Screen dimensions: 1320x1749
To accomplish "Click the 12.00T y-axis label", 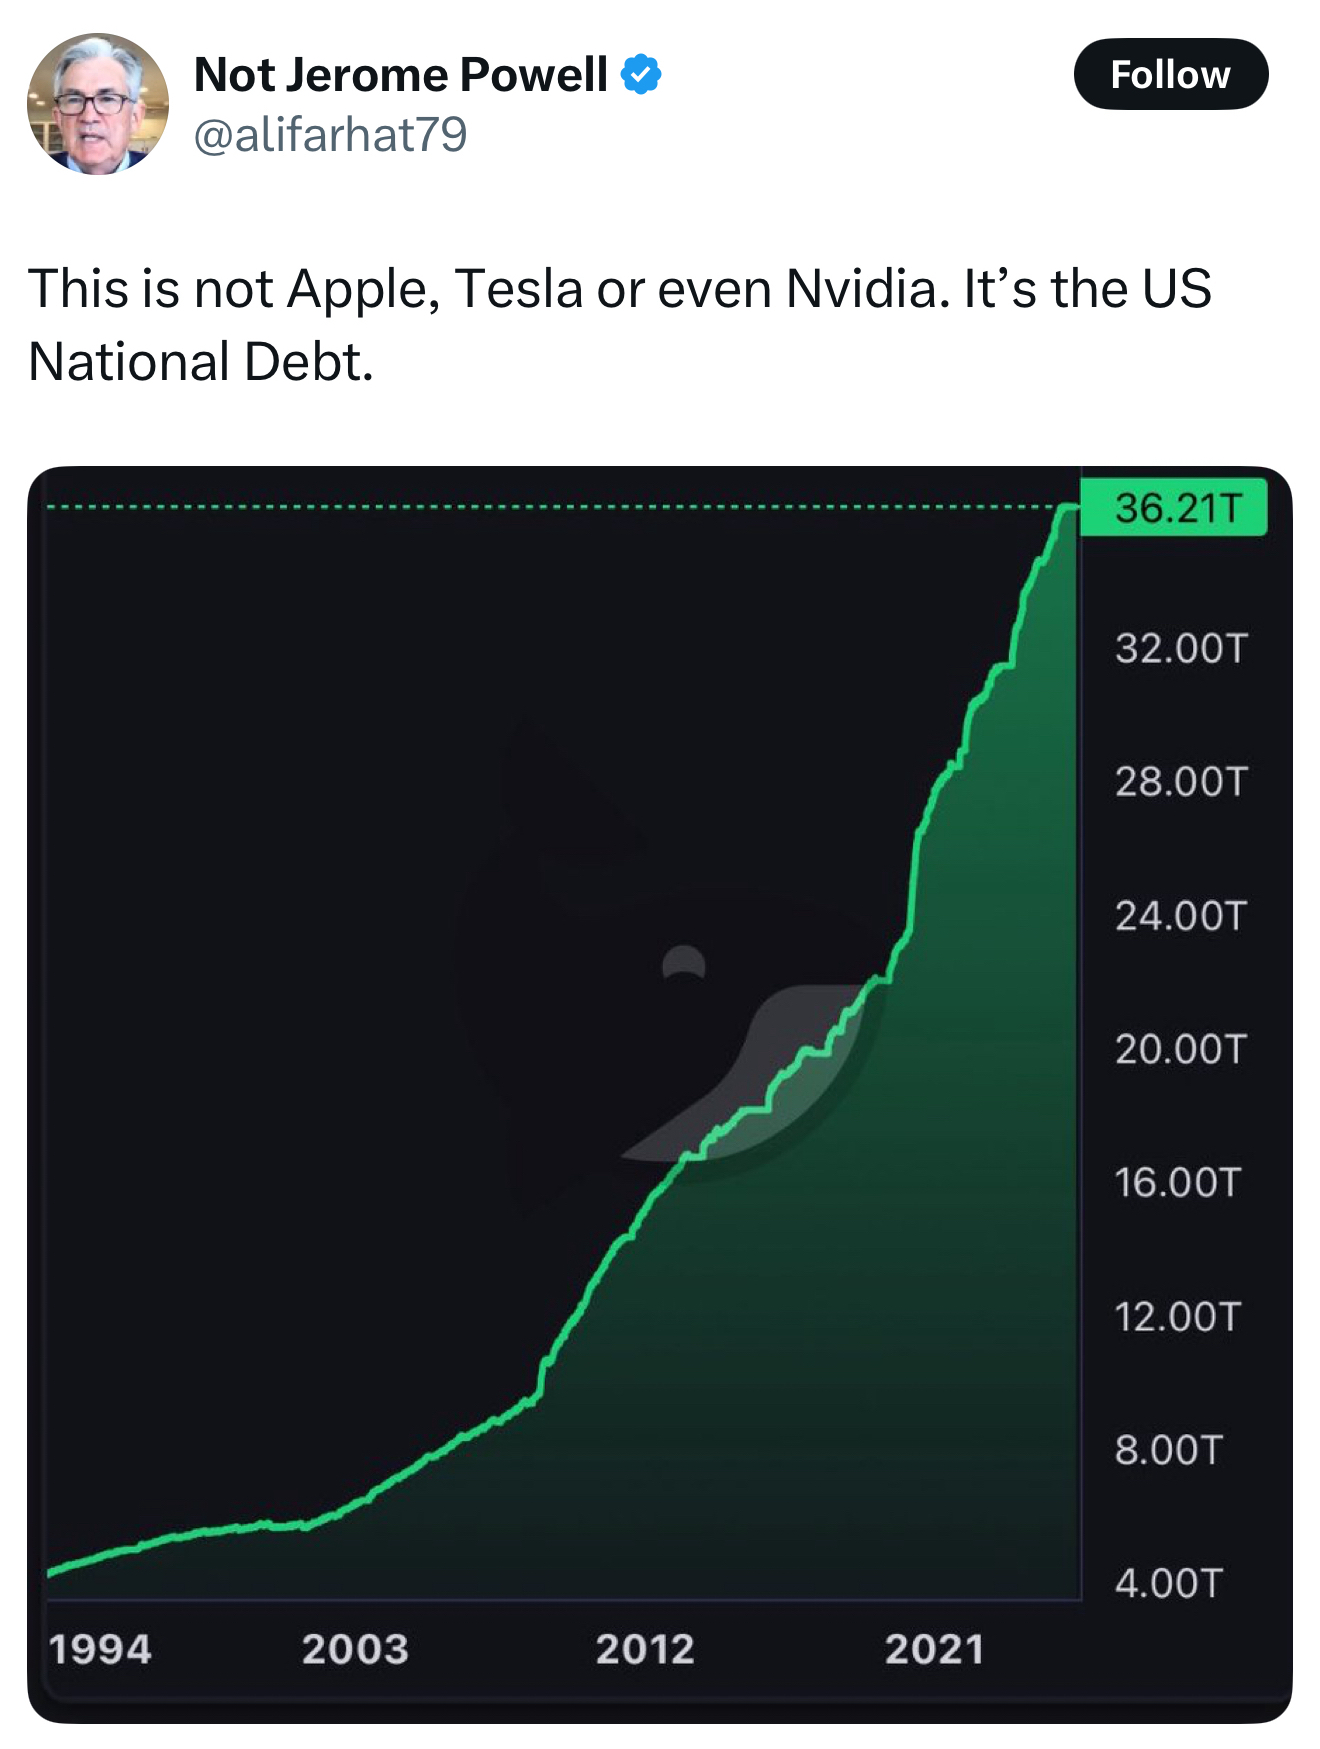I will coord(1178,1316).
